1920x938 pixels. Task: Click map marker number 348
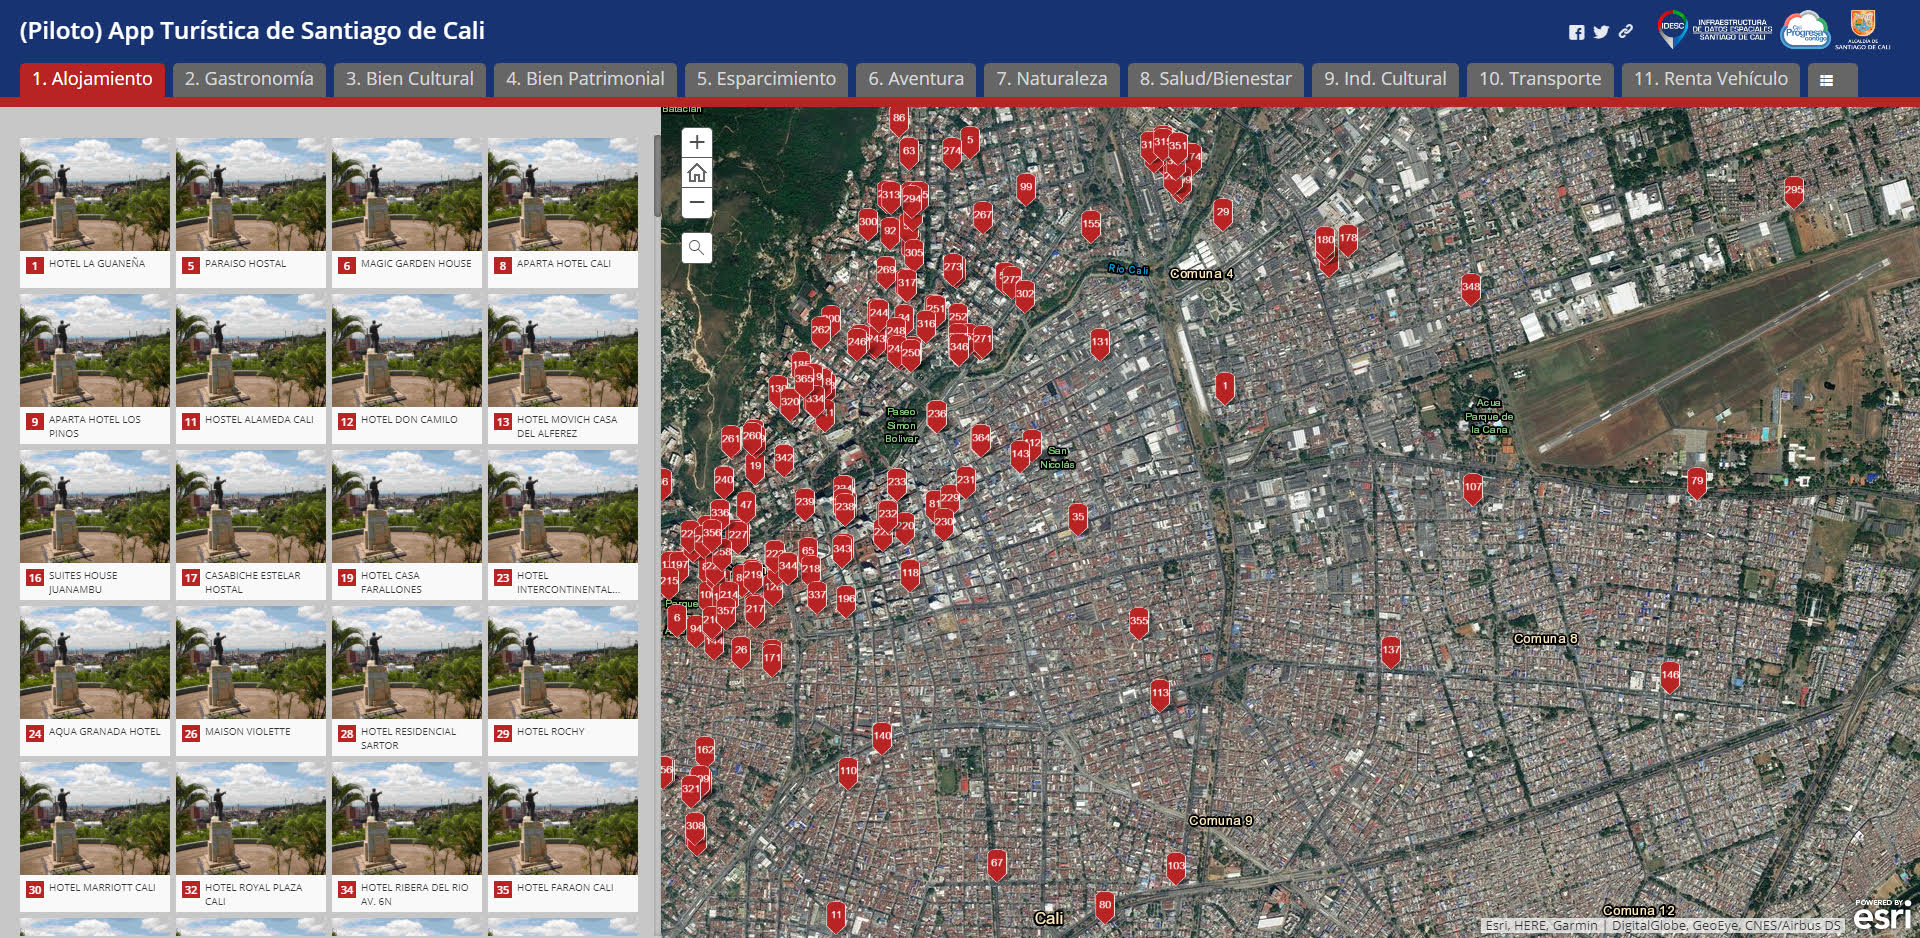click(1471, 287)
